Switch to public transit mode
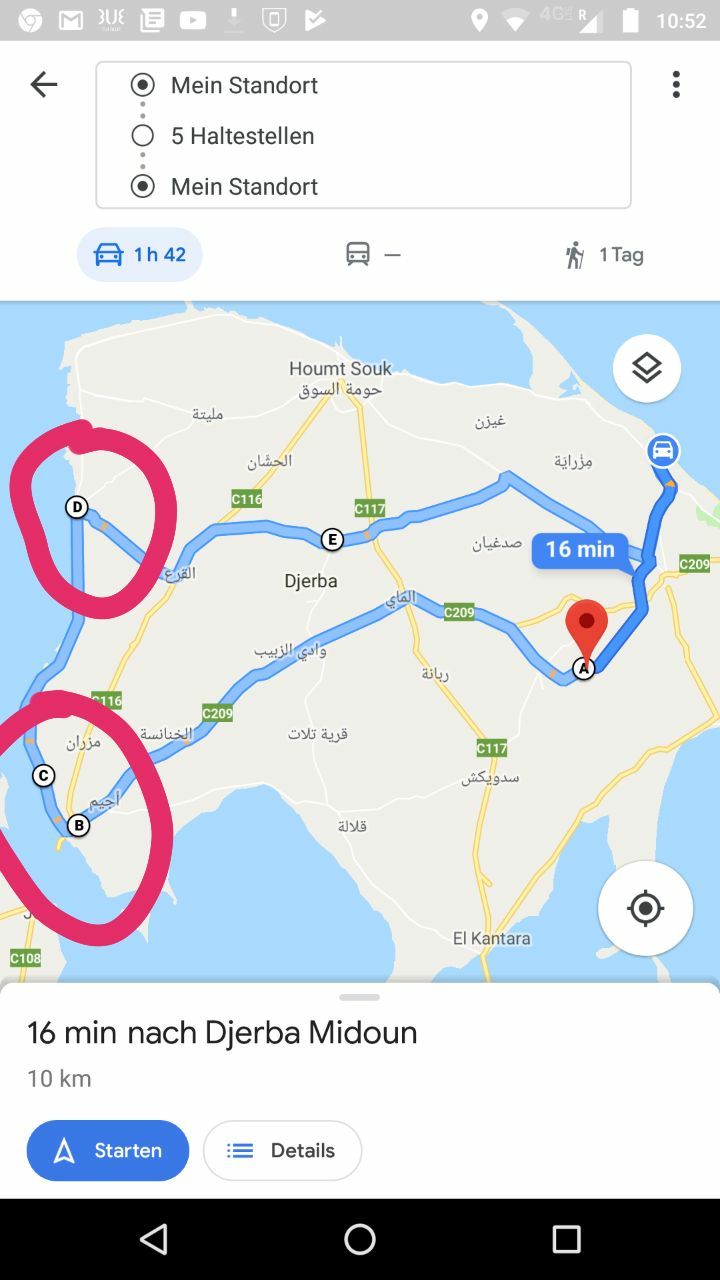This screenshot has width=720, height=1280. pos(372,255)
